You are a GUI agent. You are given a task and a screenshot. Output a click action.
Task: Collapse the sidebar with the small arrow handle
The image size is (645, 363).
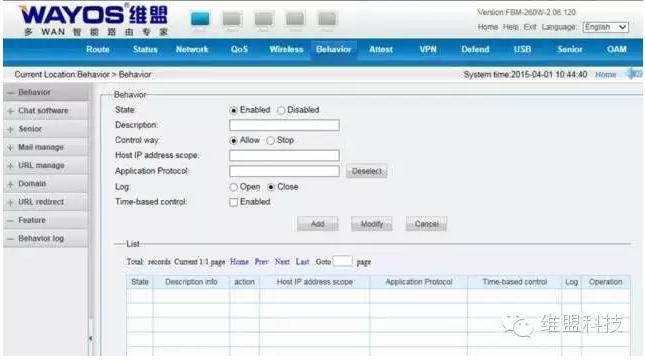pyautogui.click(x=90, y=338)
